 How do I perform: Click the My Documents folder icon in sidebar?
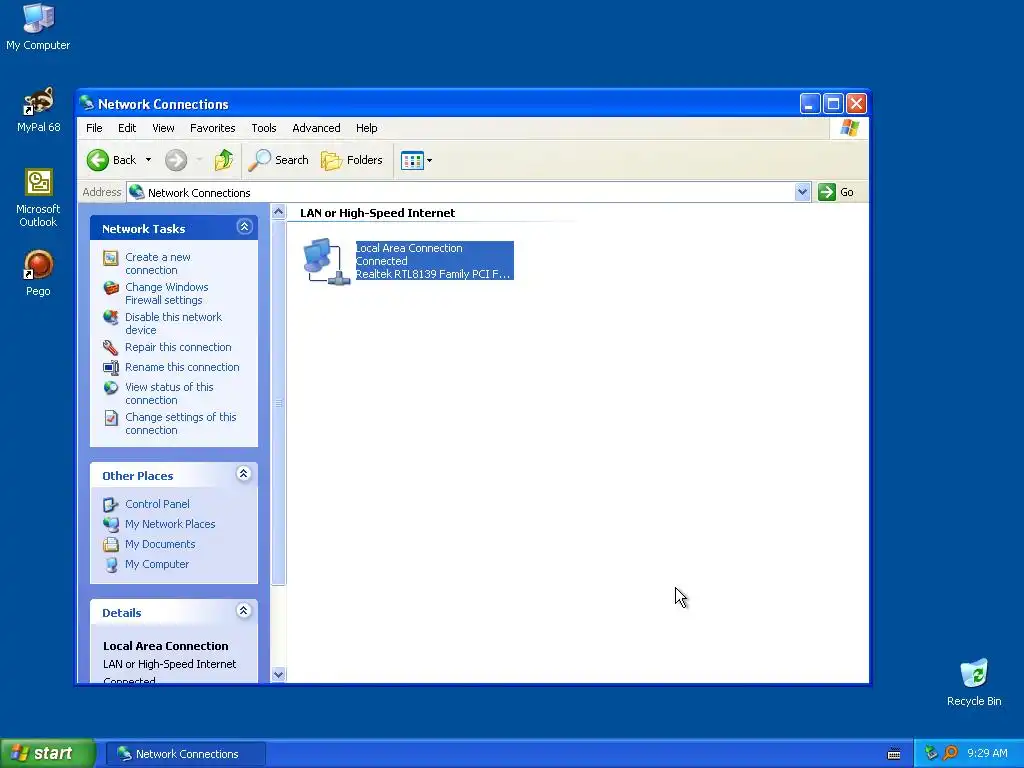(x=111, y=544)
